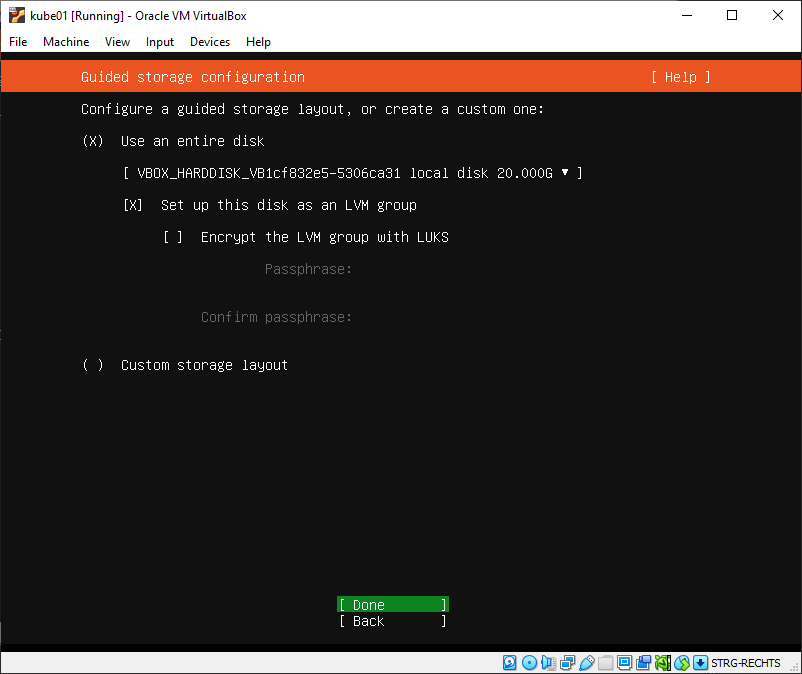Image resolution: width=802 pixels, height=674 pixels.
Task: Click the green CPU chip status icon
Action: tap(663, 663)
